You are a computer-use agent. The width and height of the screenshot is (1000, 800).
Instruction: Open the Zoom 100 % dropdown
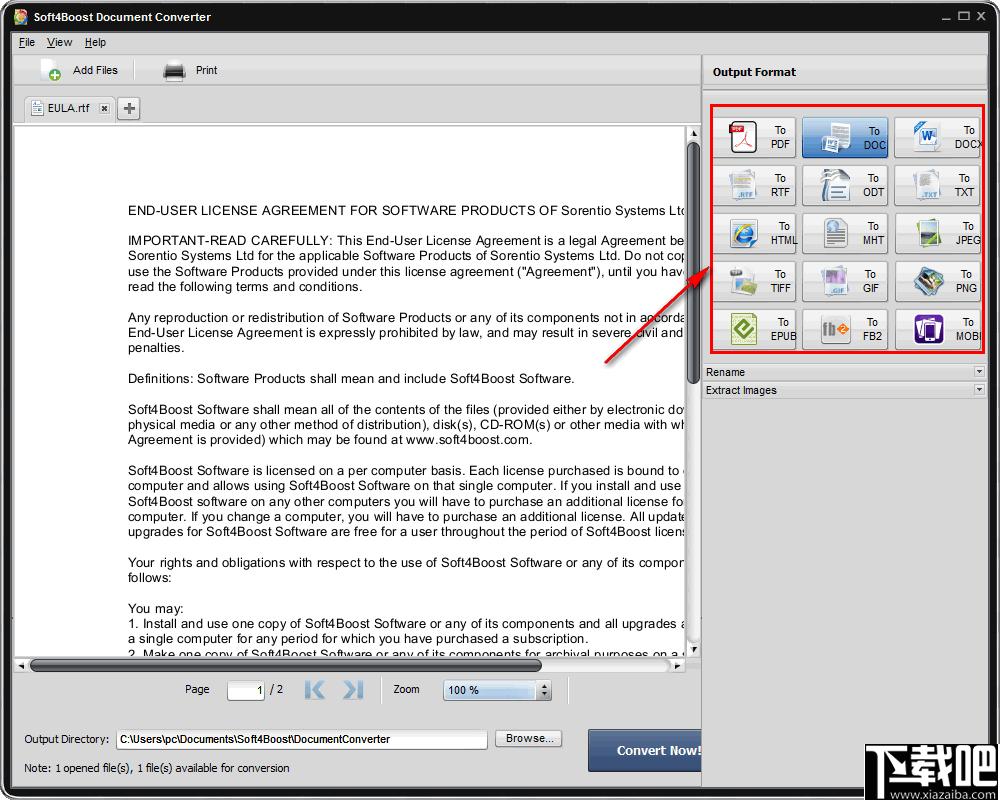(497, 690)
